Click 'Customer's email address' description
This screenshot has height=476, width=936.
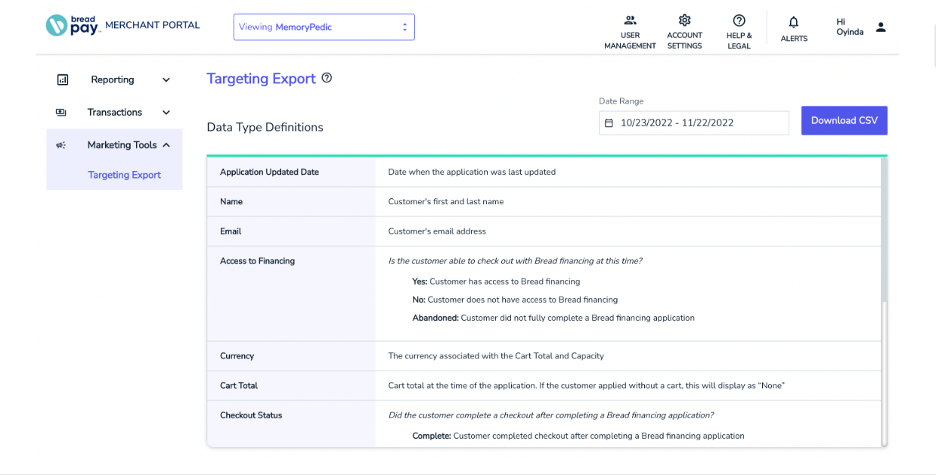437,231
